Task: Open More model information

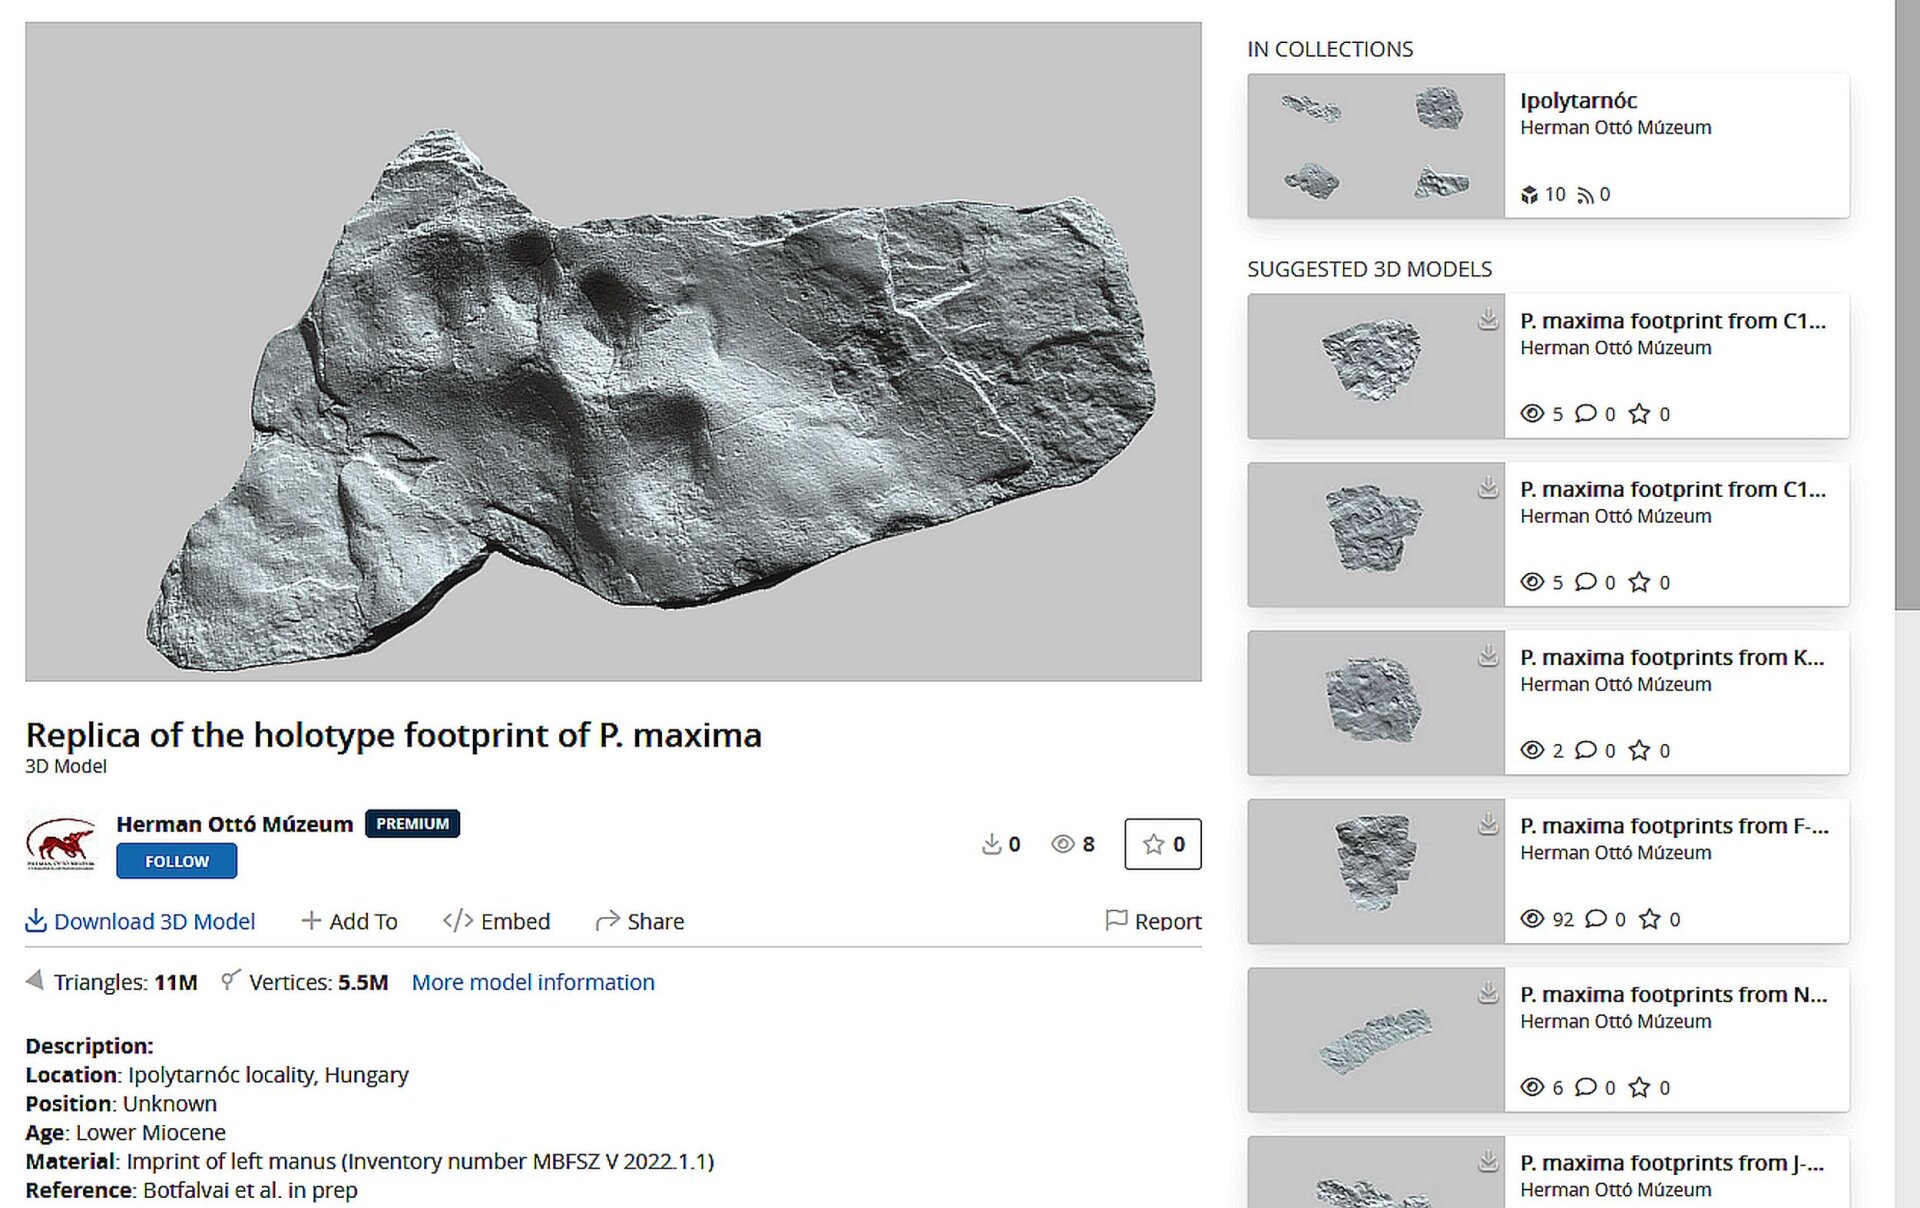Action: click(533, 982)
